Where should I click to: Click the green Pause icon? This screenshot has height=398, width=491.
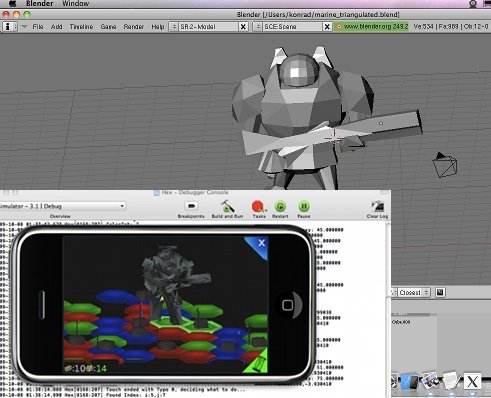coord(304,207)
